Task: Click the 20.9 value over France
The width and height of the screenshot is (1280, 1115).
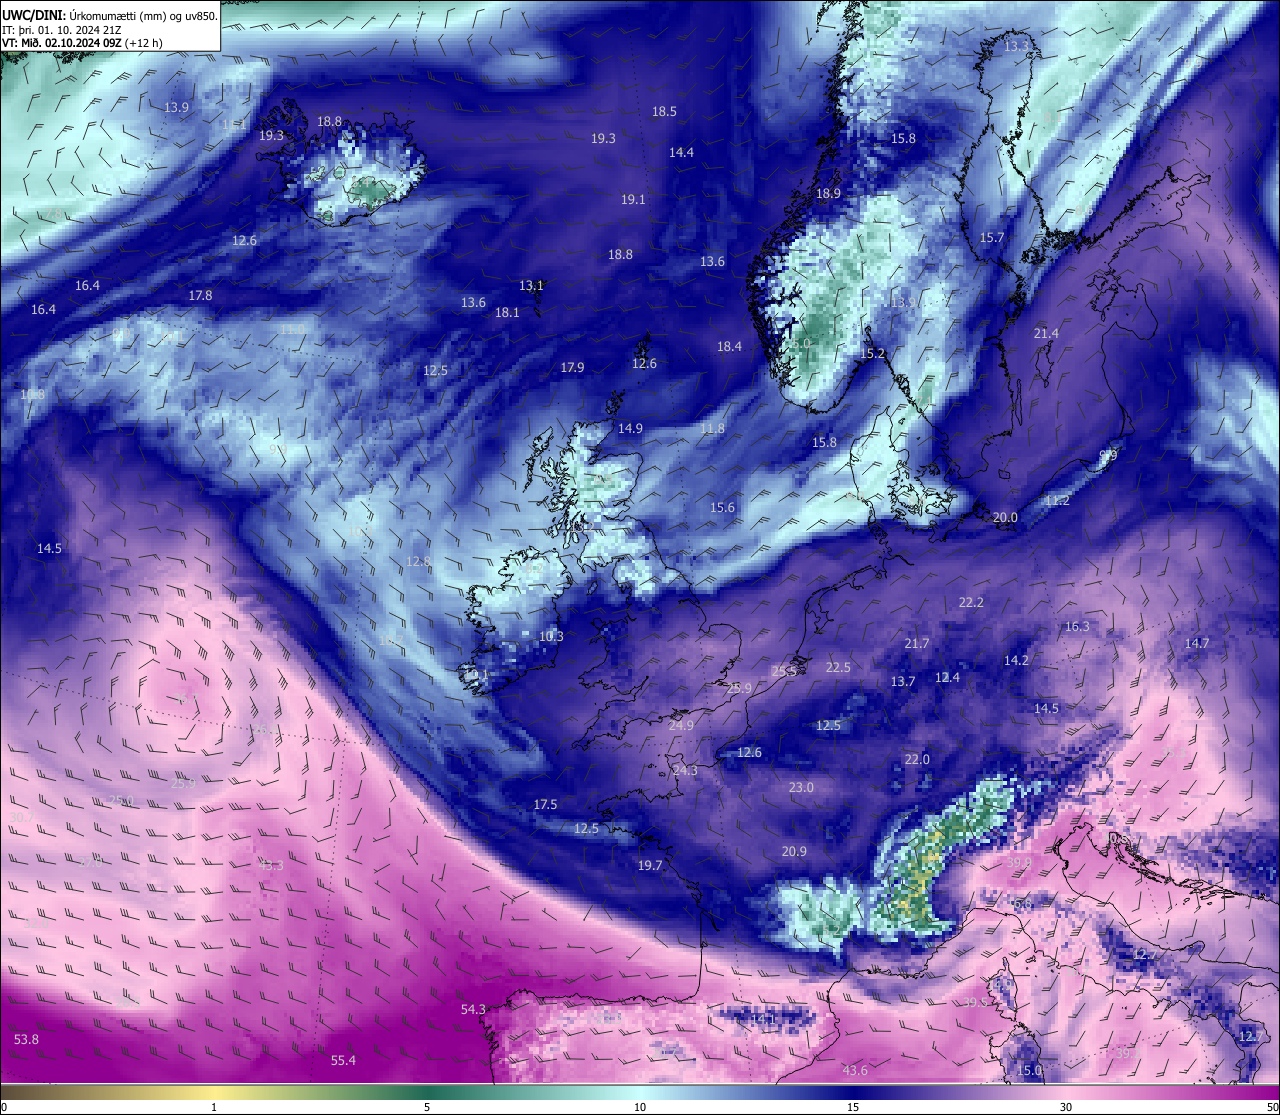Action: (x=794, y=851)
